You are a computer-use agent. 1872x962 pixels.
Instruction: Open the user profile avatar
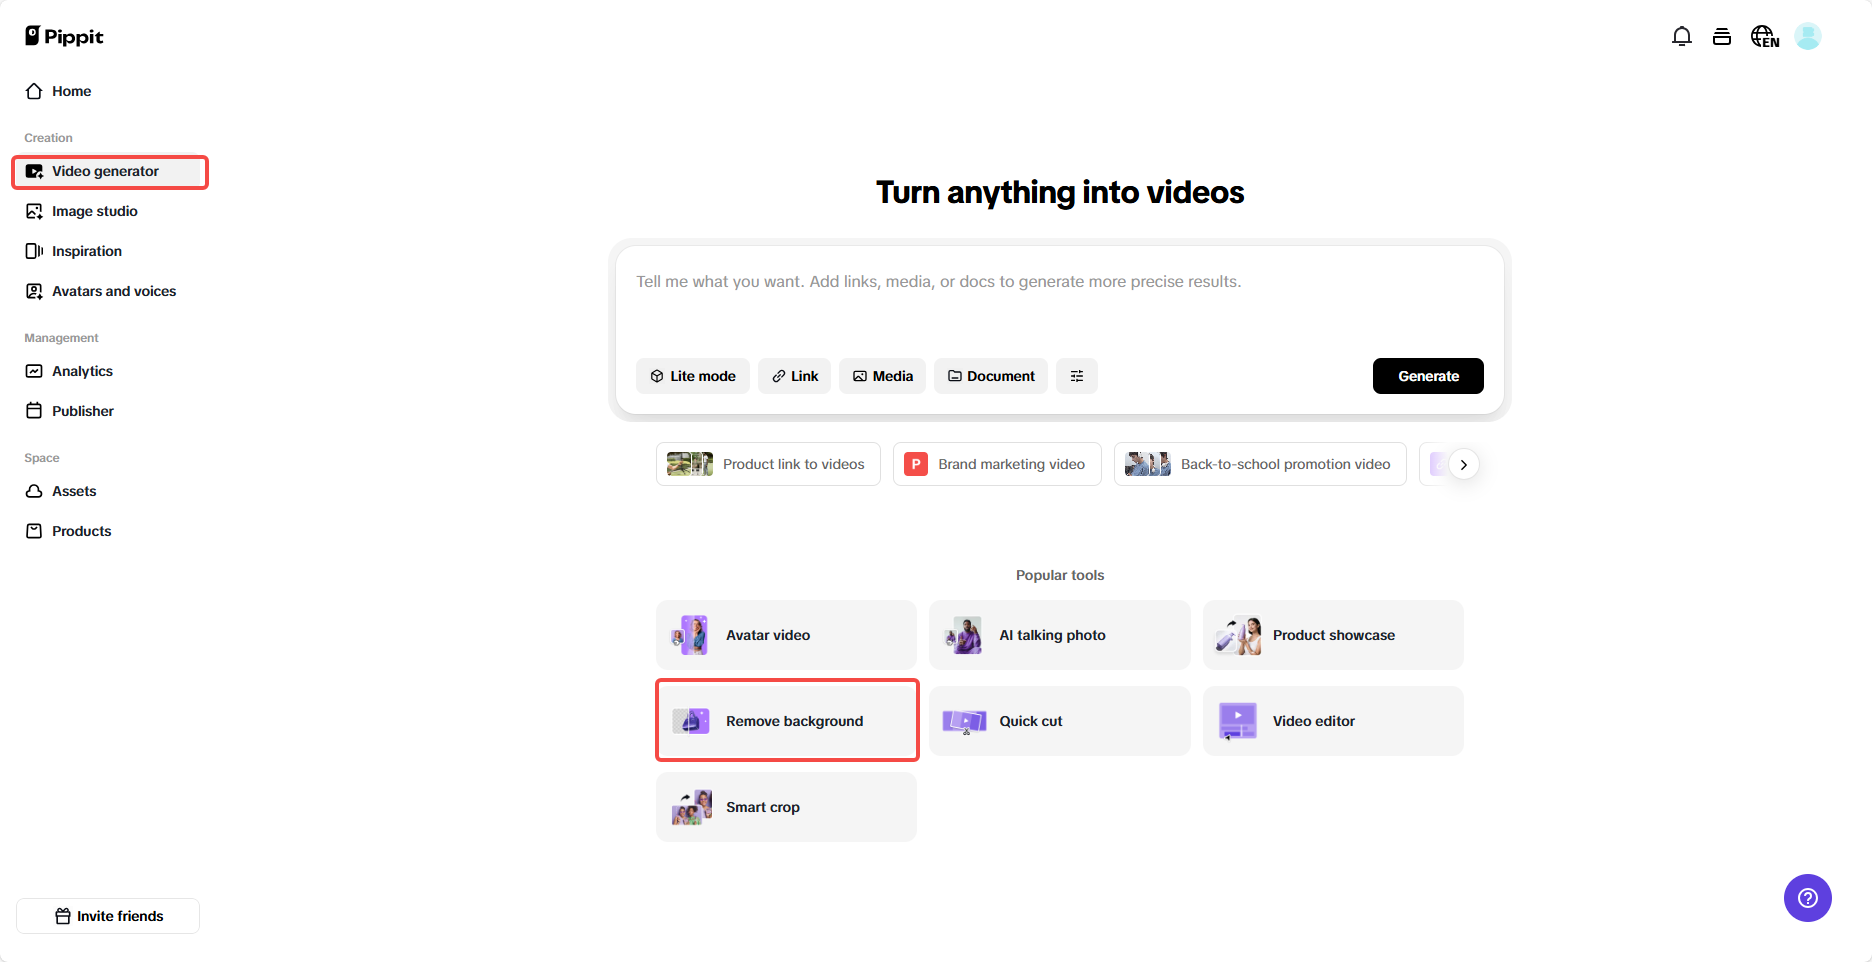point(1808,37)
